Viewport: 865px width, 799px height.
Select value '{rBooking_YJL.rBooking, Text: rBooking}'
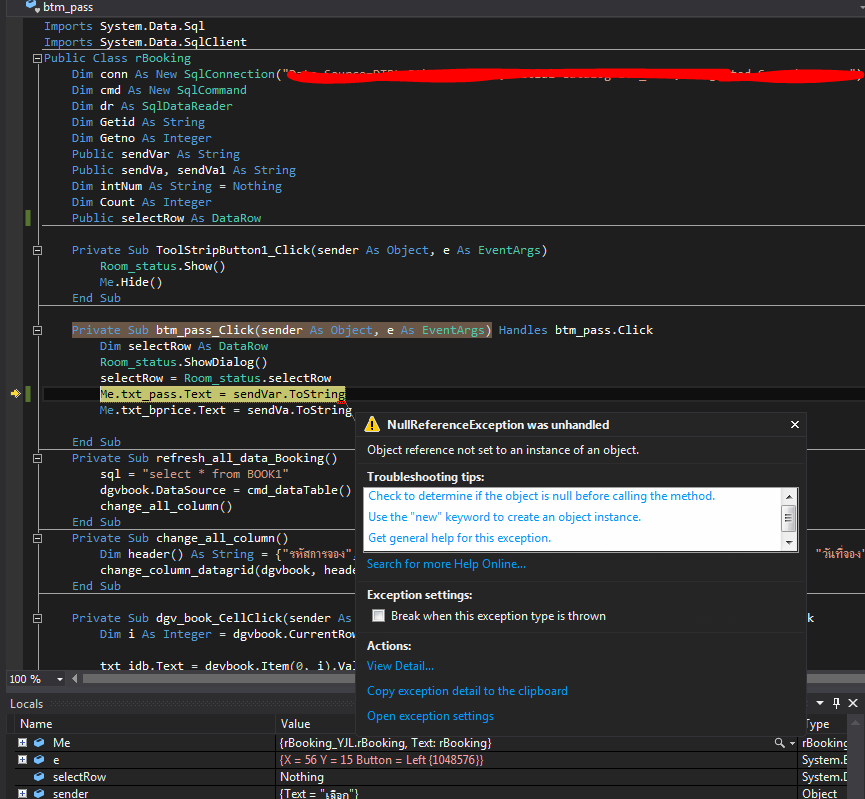coord(385,743)
